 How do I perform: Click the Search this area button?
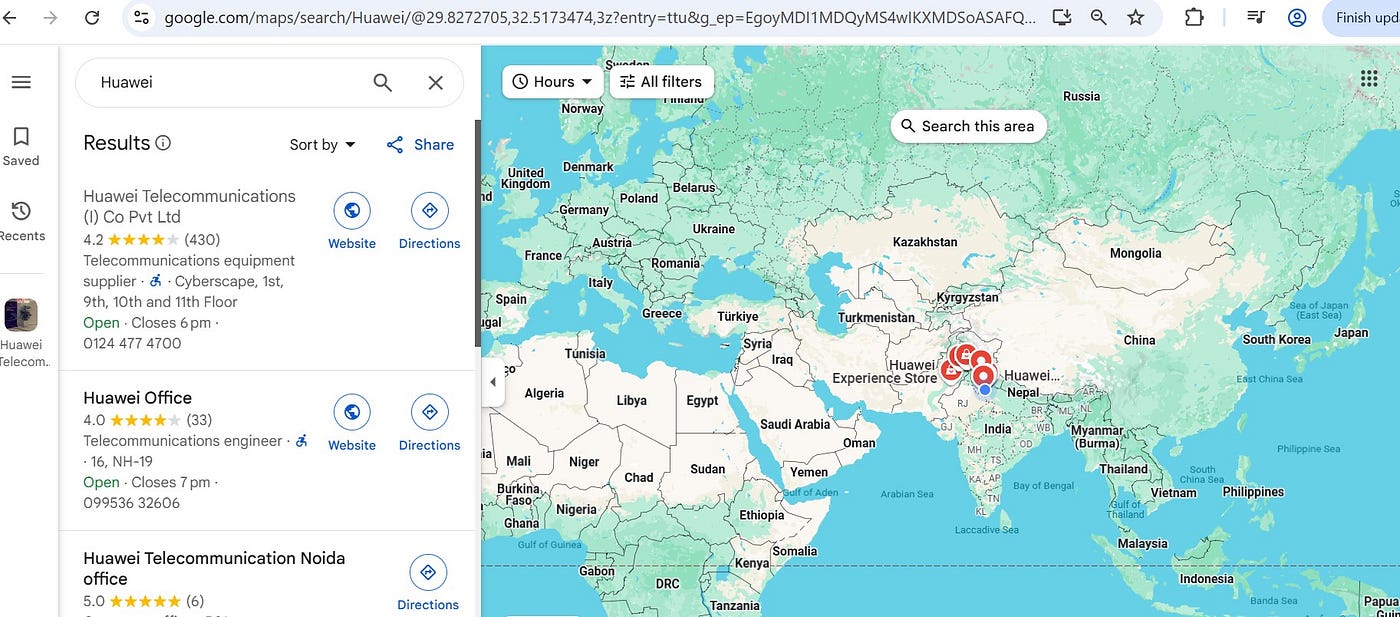967,126
